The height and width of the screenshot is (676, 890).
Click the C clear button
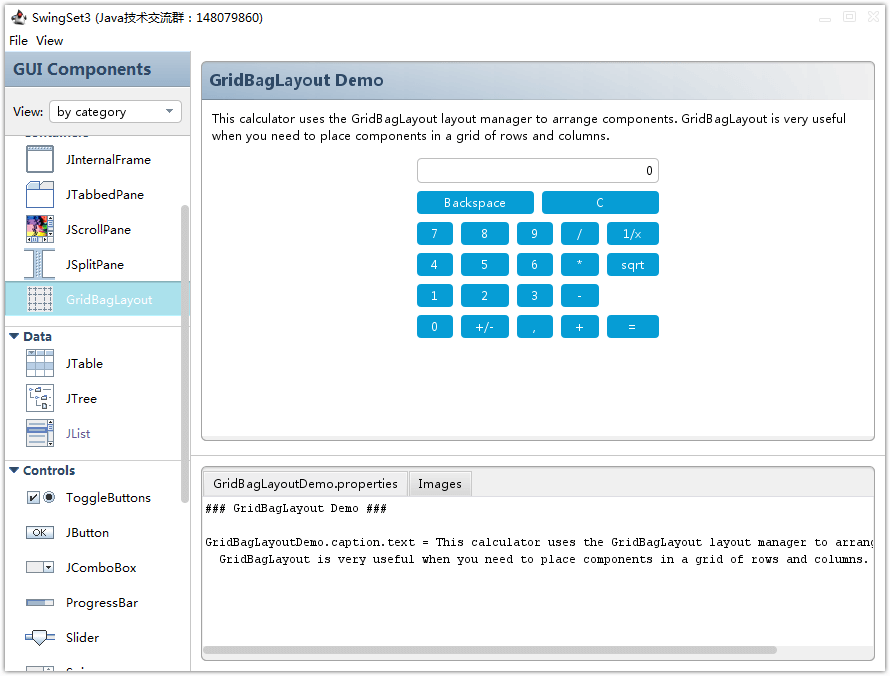coord(600,203)
